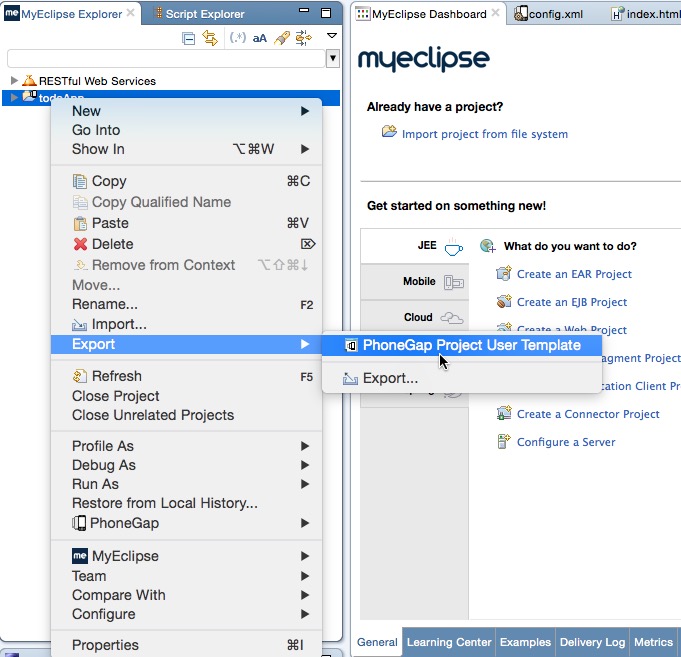Viewport: 681px width, 657px height.
Task: Select PhoneGap Project User Template
Action: click(462, 345)
